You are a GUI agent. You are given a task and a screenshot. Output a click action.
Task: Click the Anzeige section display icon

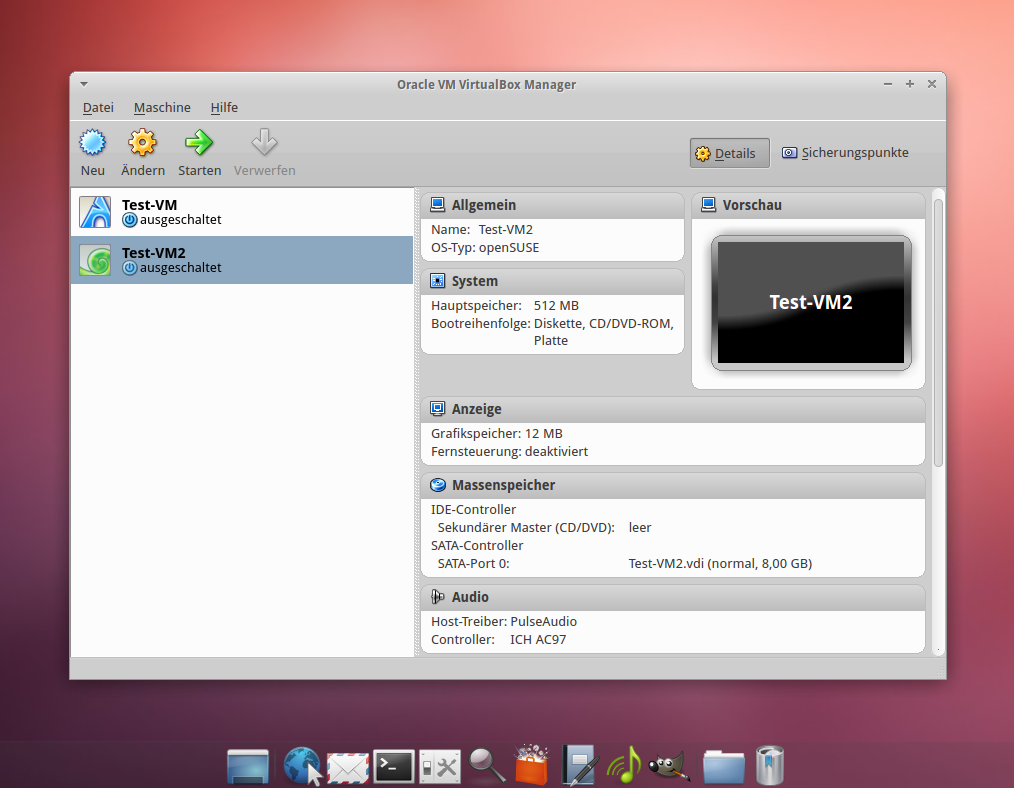tap(438, 409)
